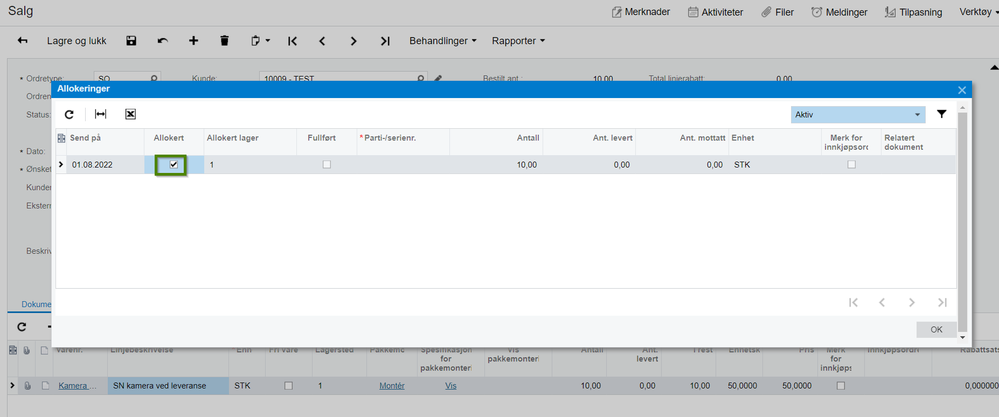Viewport: 999px width, 417px height.
Task: Go to next page in Allokeringer pager
Action: pos(912,302)
